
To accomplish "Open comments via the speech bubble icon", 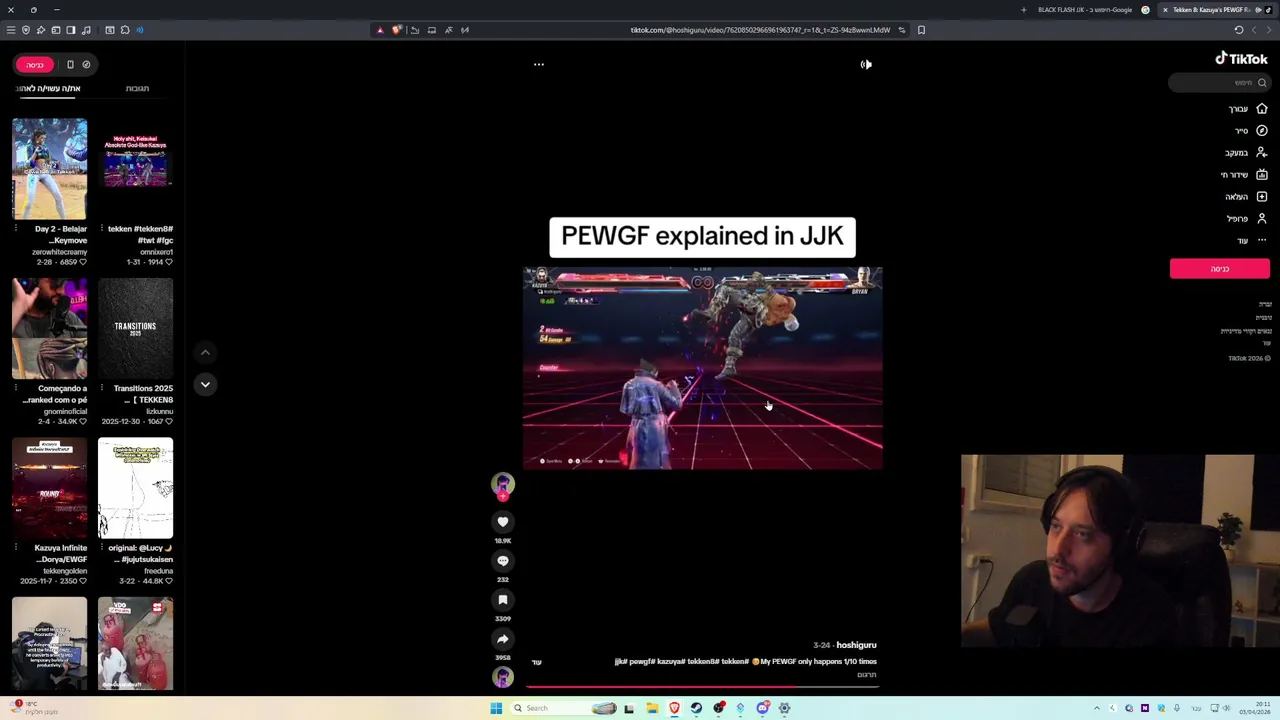I will pos(503,561).
